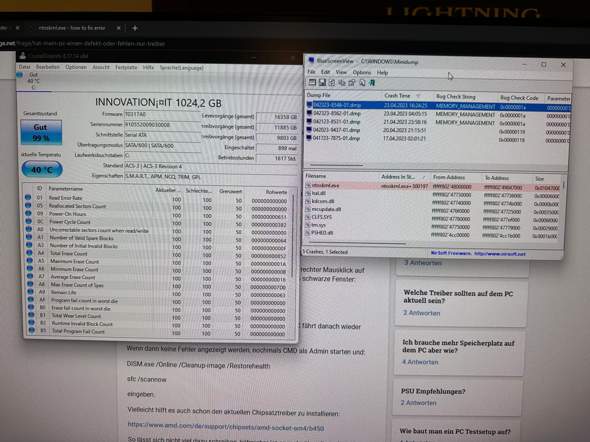Open the amd.com chipset driver link
Image resolution: width=590 pixels, height=442 pixels.
[226, 427]
